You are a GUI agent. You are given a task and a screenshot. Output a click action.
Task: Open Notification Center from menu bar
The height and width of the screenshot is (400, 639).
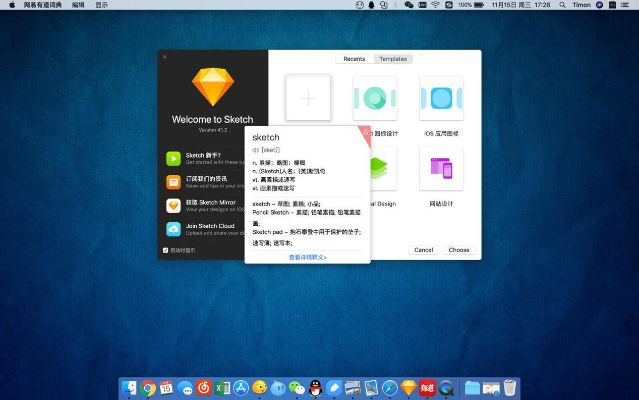[x=624, y=5]
